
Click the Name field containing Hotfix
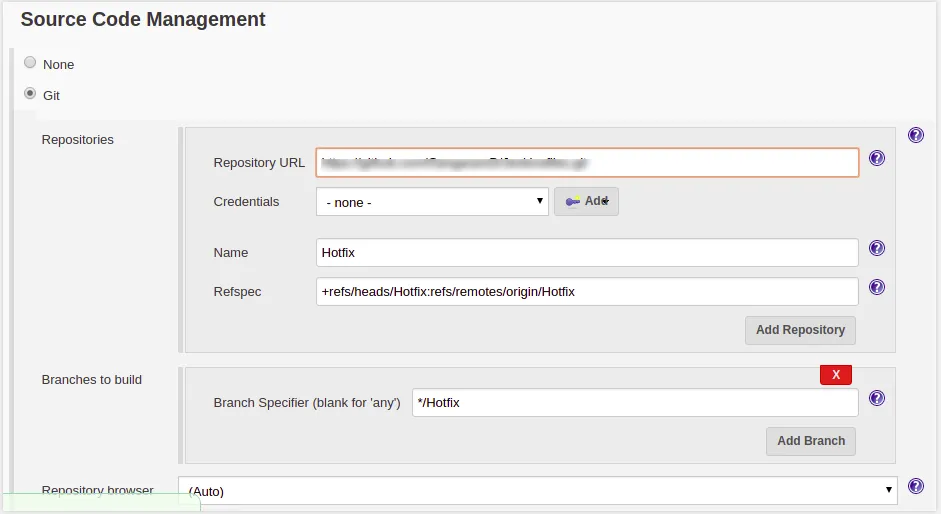click(587, 253)
